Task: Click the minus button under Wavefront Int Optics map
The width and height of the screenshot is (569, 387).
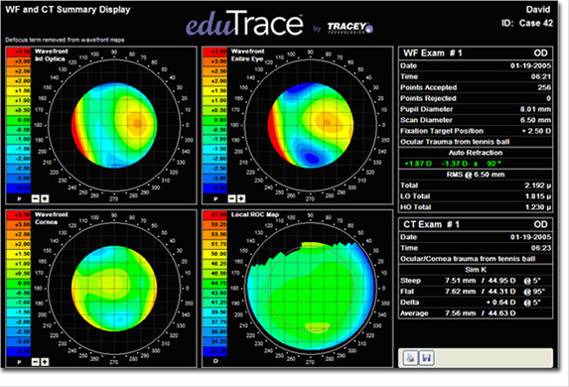Action: tap(35, 199)
